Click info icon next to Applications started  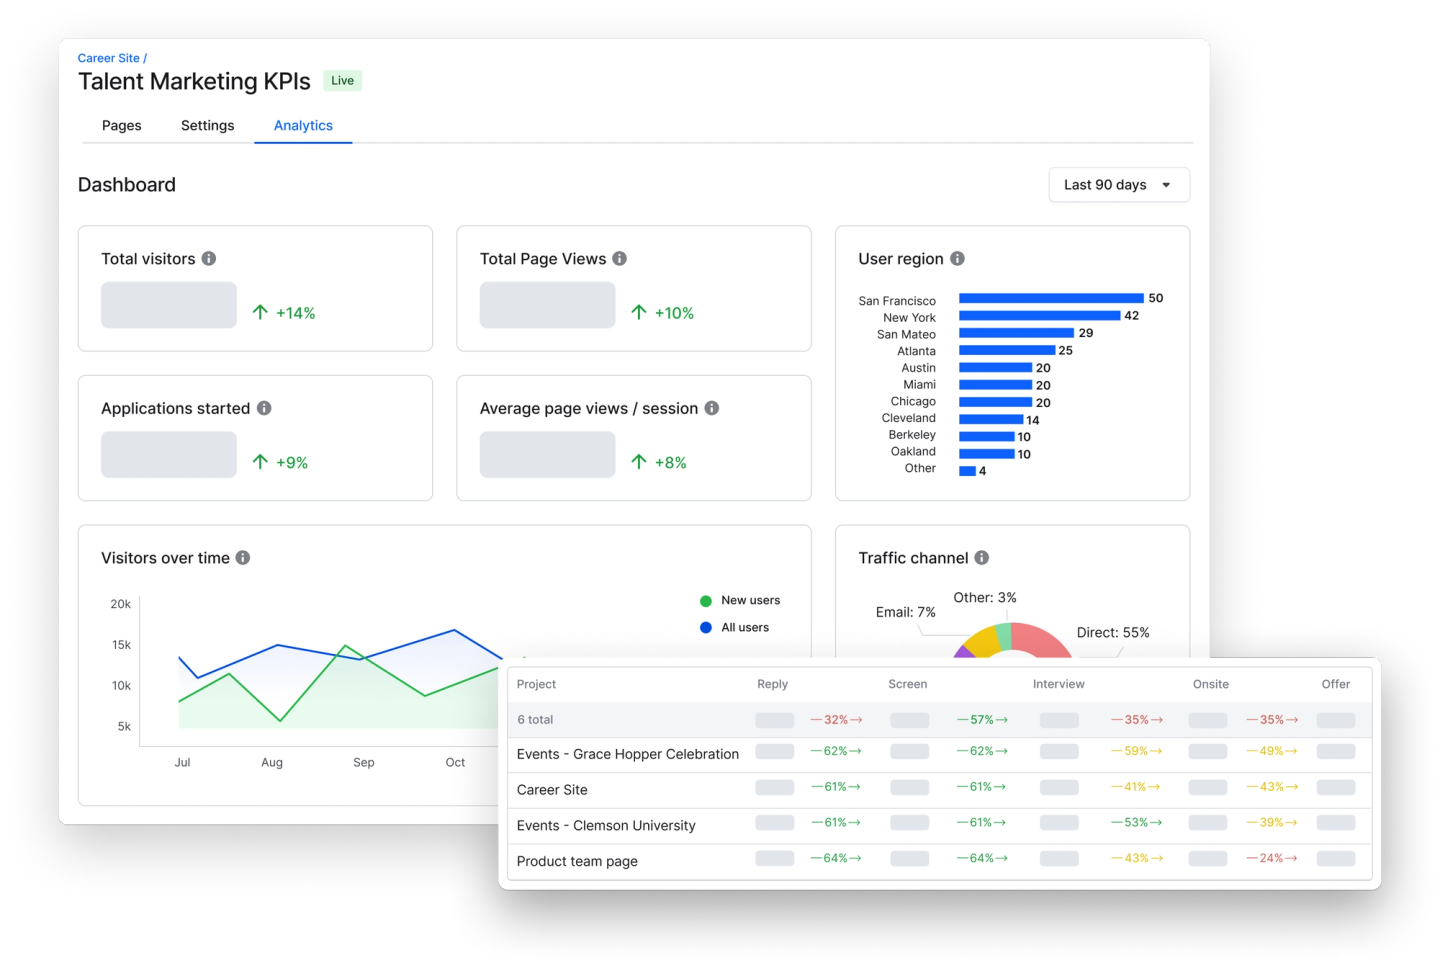tap(264, 408)
